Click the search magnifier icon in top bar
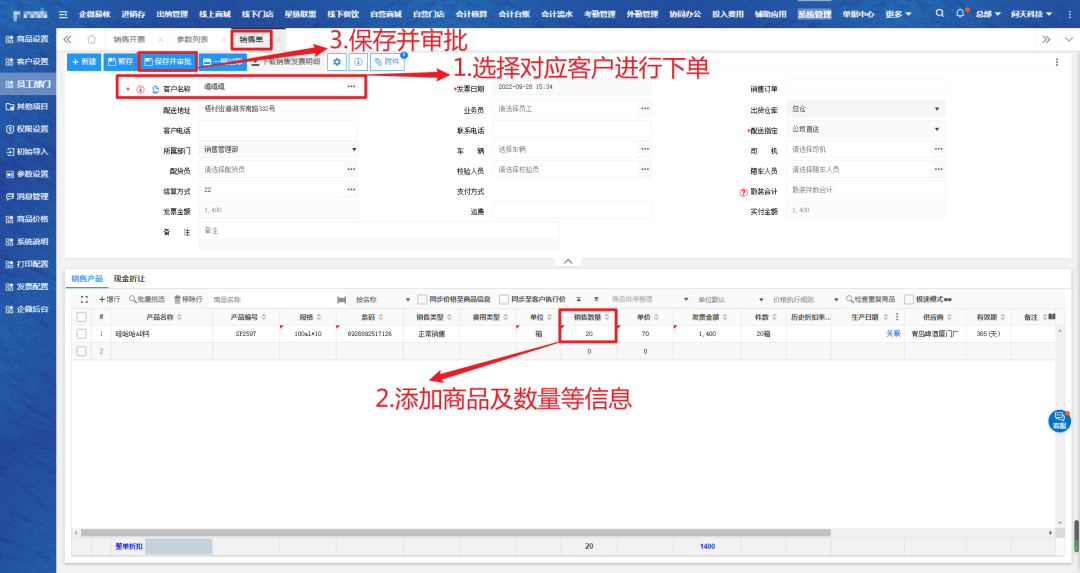 (941, 14)
